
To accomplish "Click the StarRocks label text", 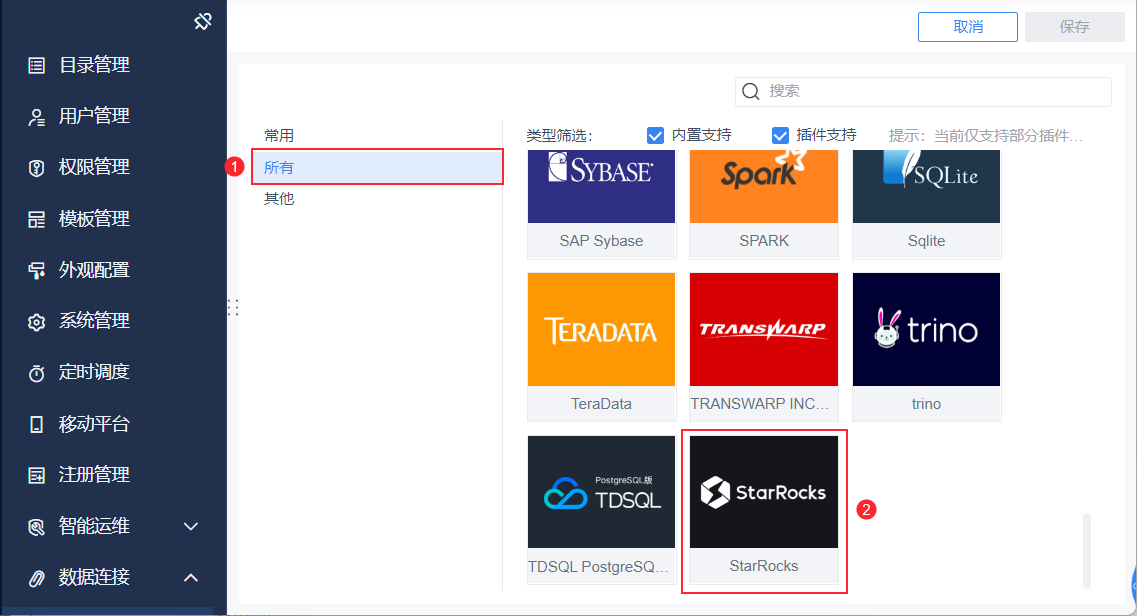I will click(x=764, y=566).
